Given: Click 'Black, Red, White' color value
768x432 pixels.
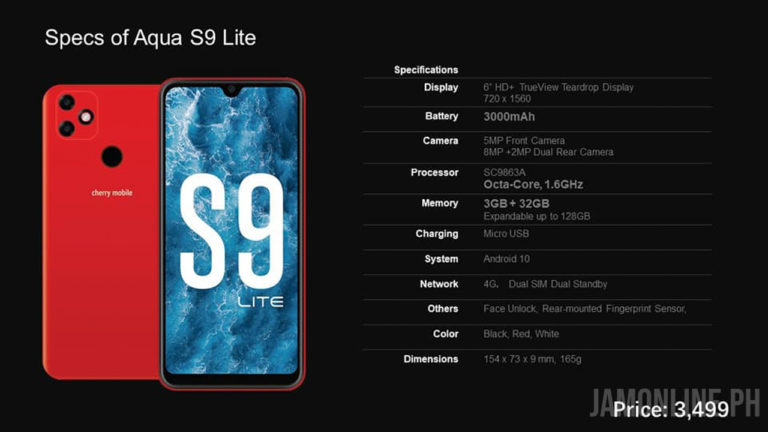Looking at the screenshot, I should point(521,334).
